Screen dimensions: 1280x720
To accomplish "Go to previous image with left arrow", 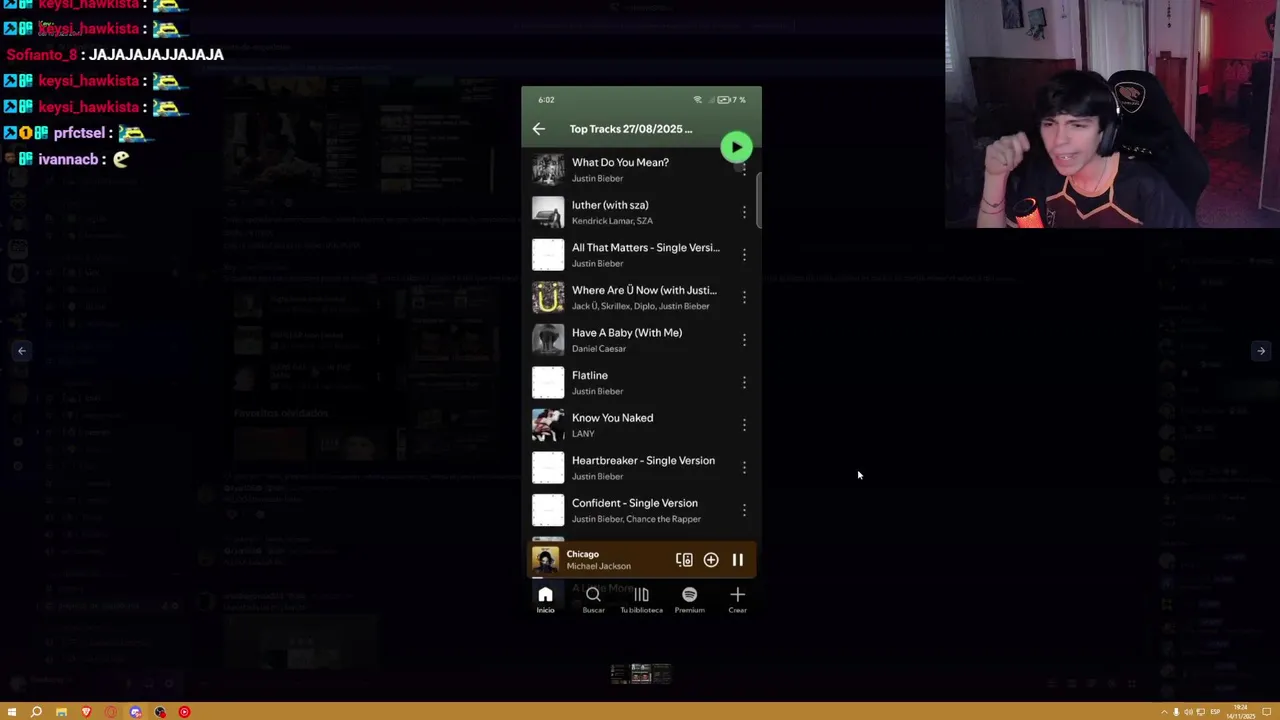I will (x=22, y=351).
